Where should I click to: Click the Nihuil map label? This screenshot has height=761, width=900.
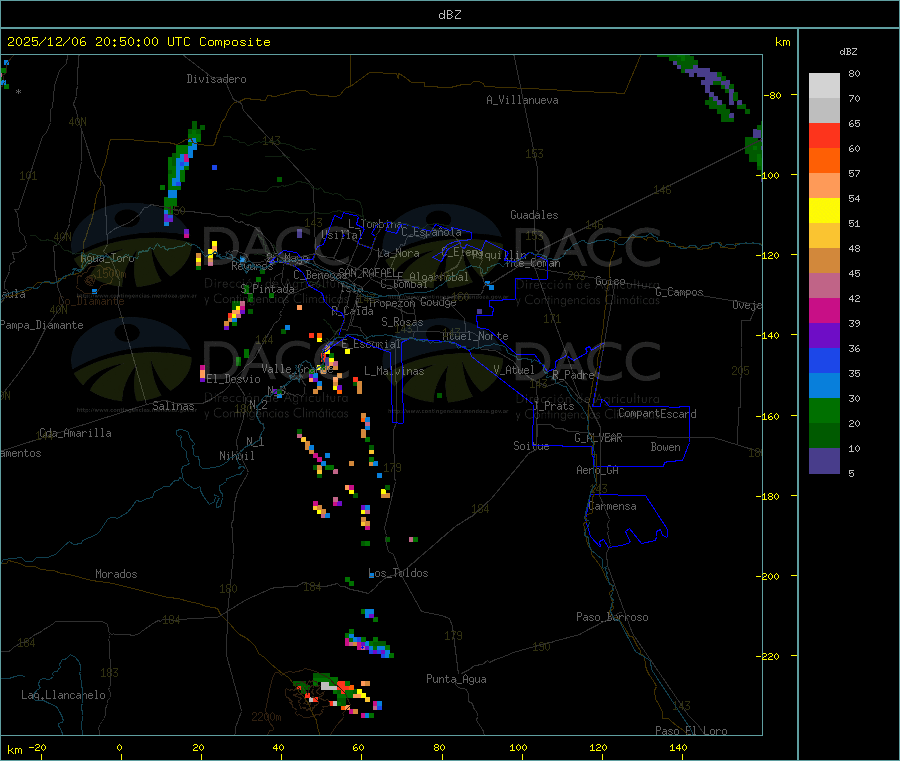[x=236, y=456]
